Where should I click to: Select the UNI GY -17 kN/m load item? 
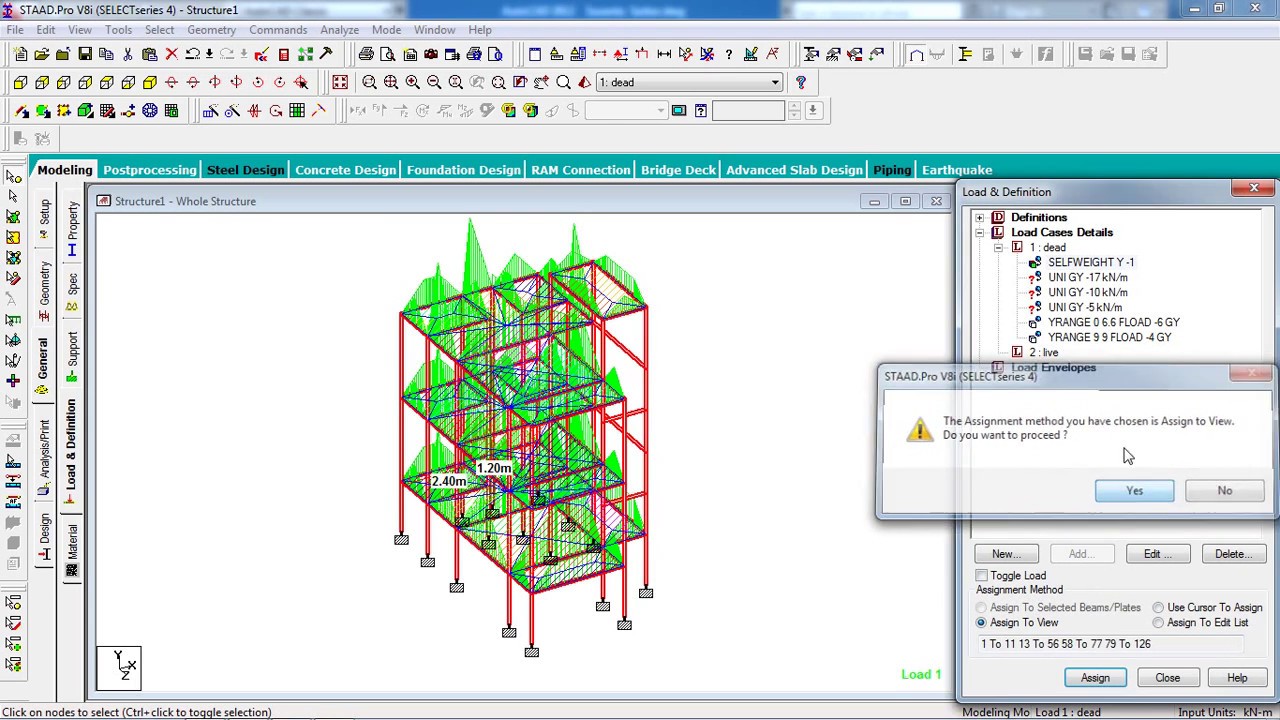[1088, 277]
